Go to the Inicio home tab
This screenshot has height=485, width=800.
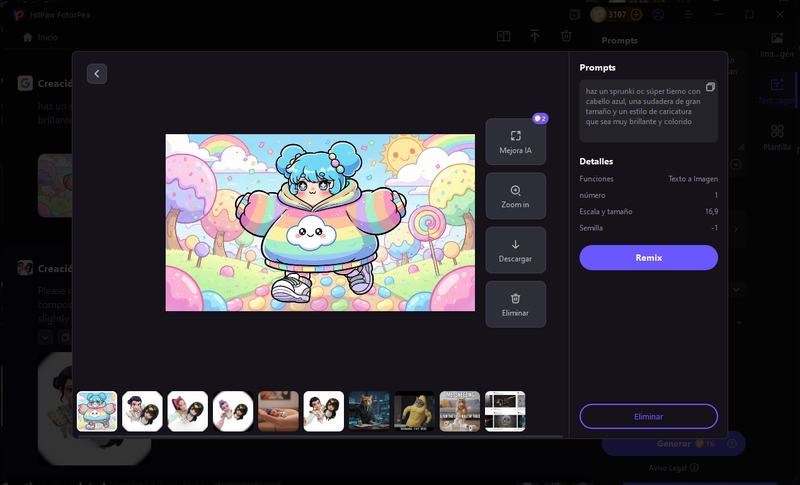[40, 37]
